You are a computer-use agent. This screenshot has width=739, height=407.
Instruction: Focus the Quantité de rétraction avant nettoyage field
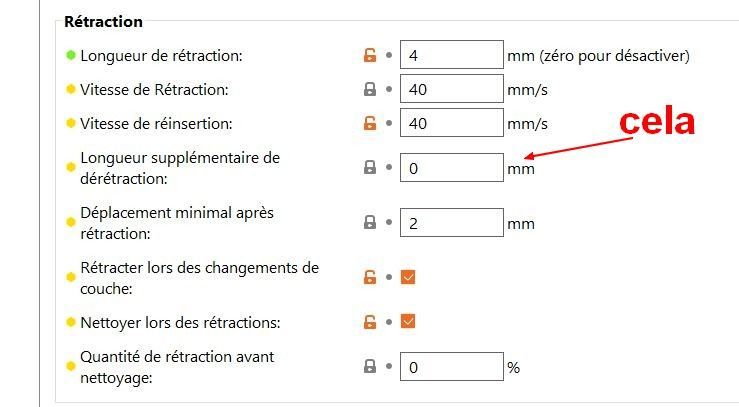[451, 367]
